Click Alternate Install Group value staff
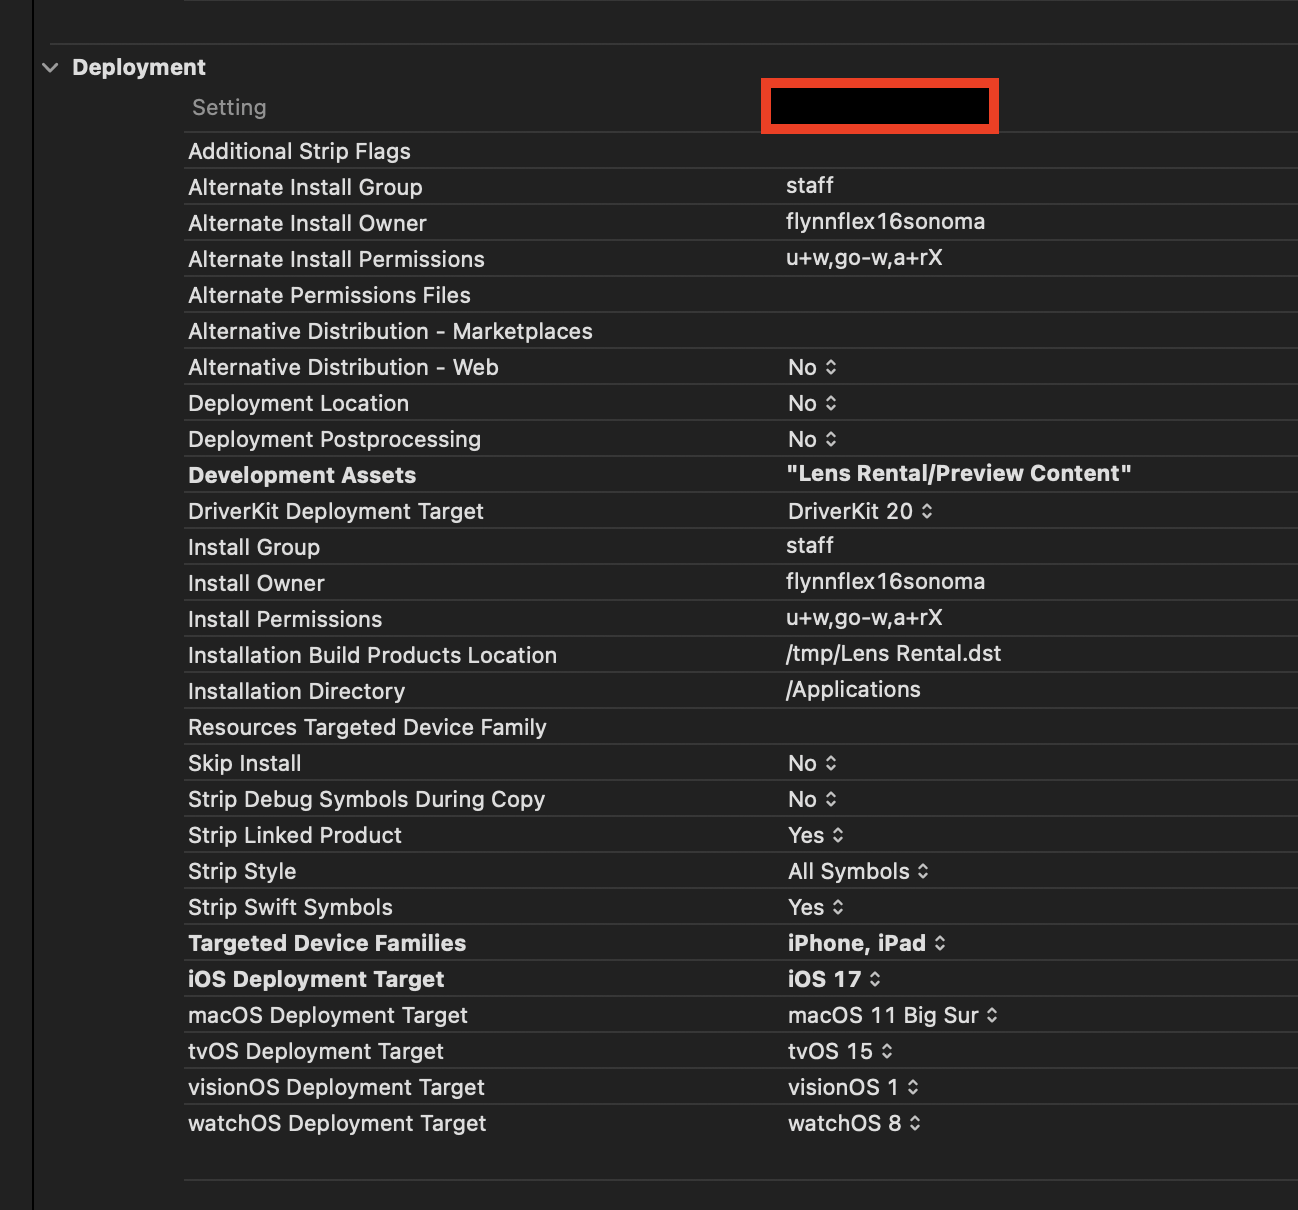The width and height of the screenshot is (1298, 1210). click(810, 186)
